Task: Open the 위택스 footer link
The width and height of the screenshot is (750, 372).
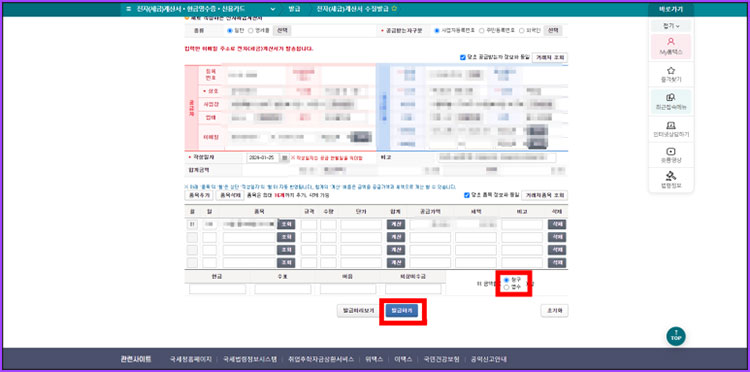Action: (374, 359)
